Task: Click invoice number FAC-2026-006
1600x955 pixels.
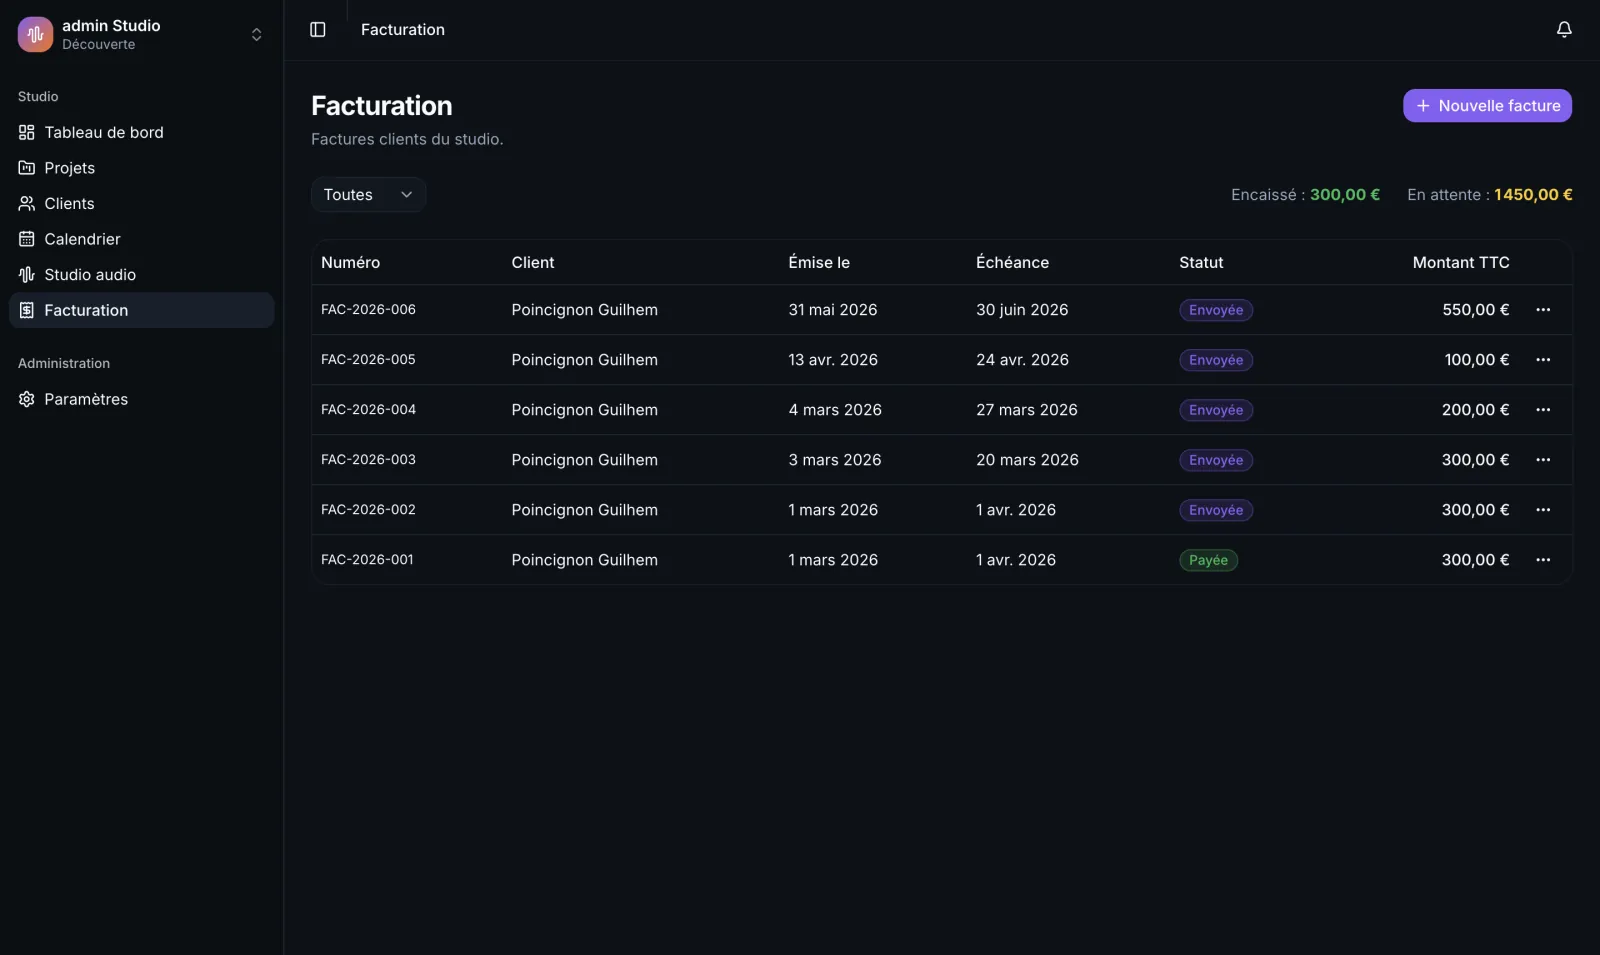Action: pos(368,310)
